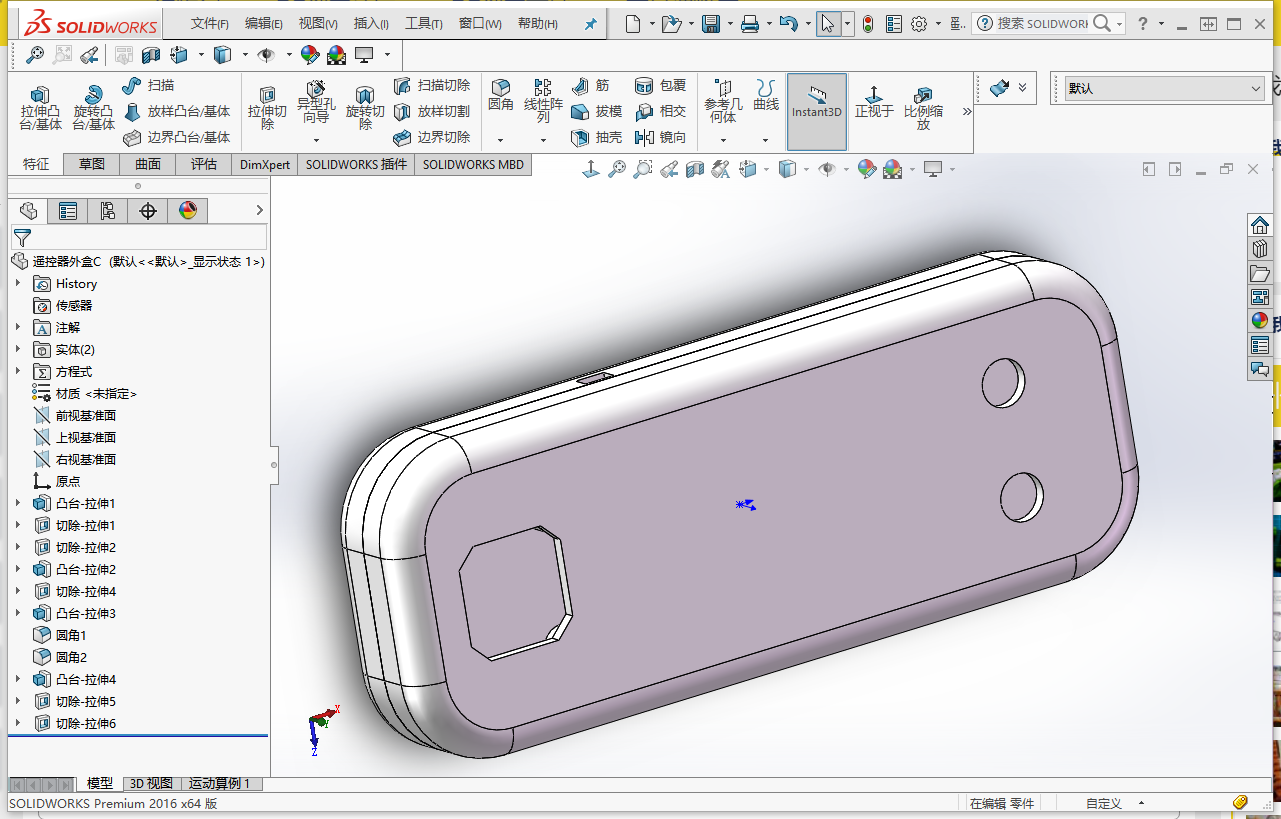Open the ConfigurationManager tab icon
This screenshot has height=819, width=1281.
click(x=108, y=210)
